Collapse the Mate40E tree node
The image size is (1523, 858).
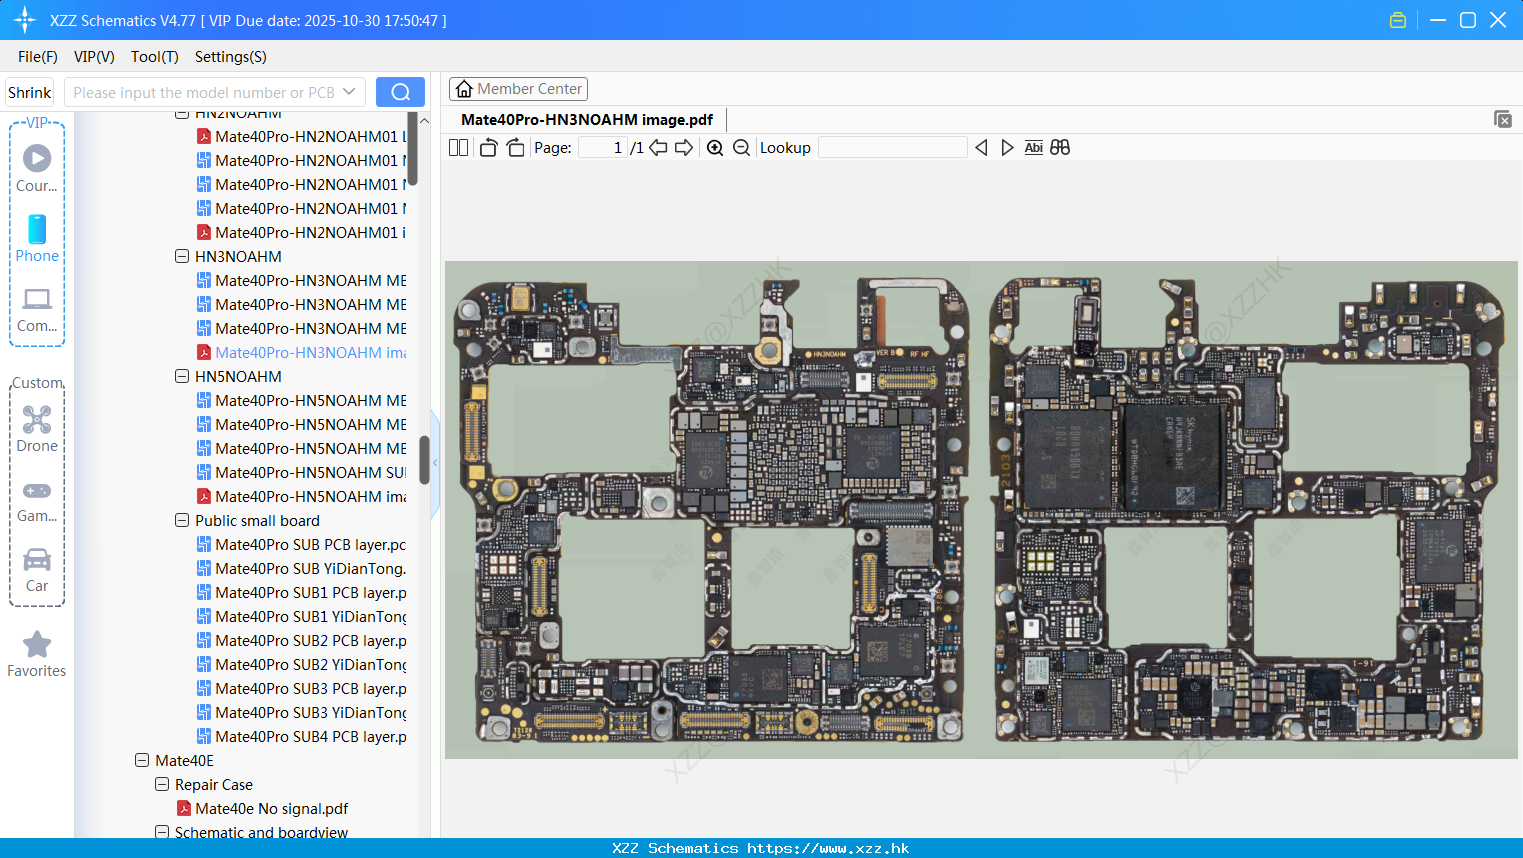click(x=142, y=760)
